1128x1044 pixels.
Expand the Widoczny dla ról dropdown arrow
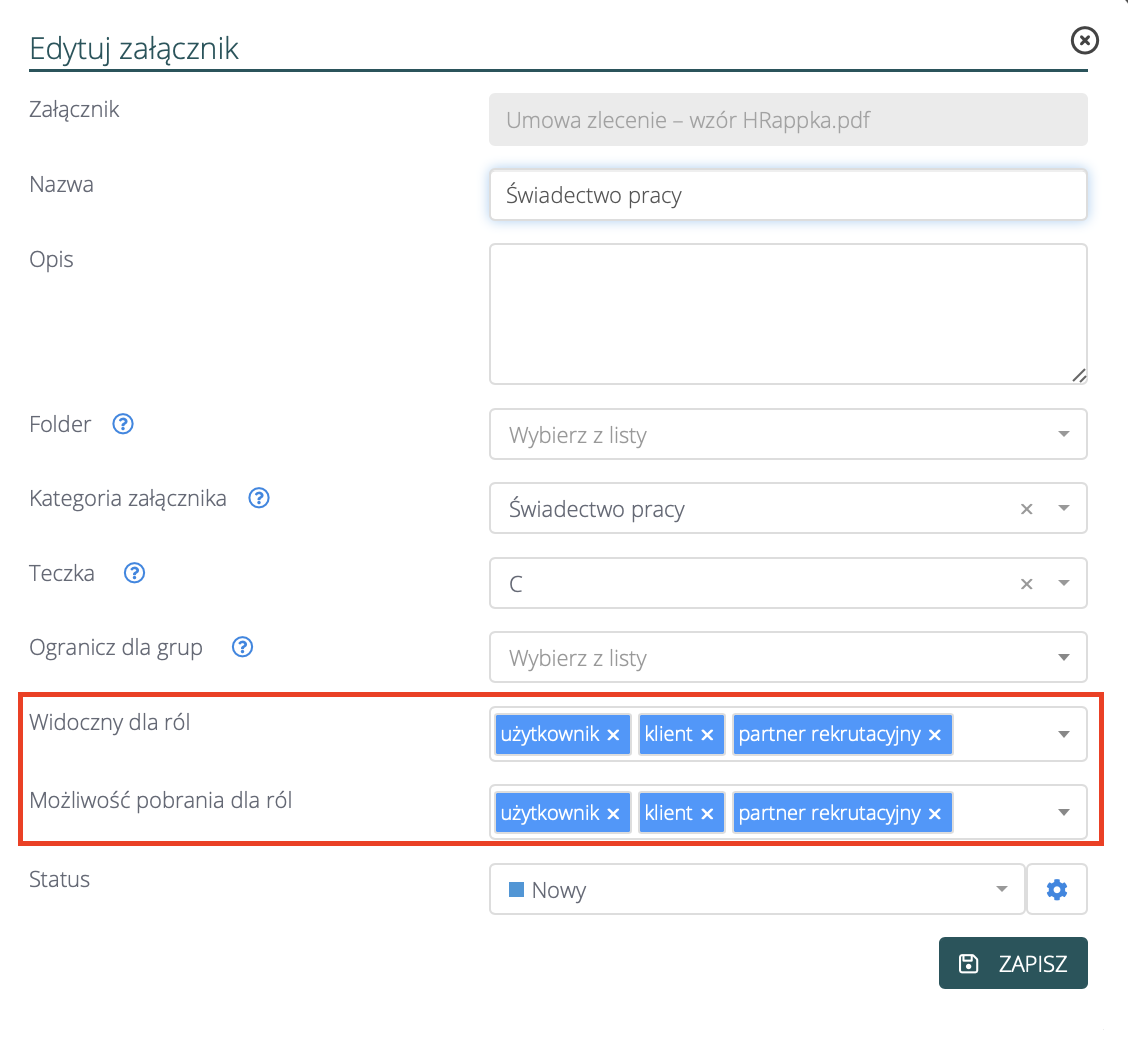[x=1063, y=734]
